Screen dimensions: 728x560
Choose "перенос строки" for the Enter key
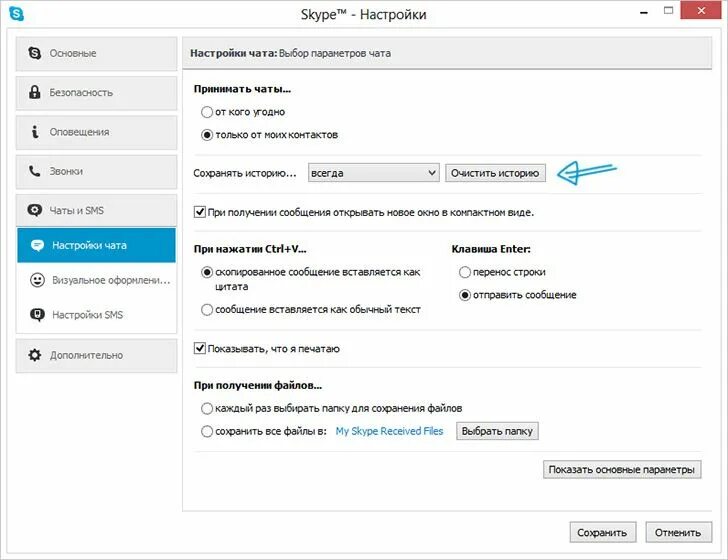pos(465,272)
